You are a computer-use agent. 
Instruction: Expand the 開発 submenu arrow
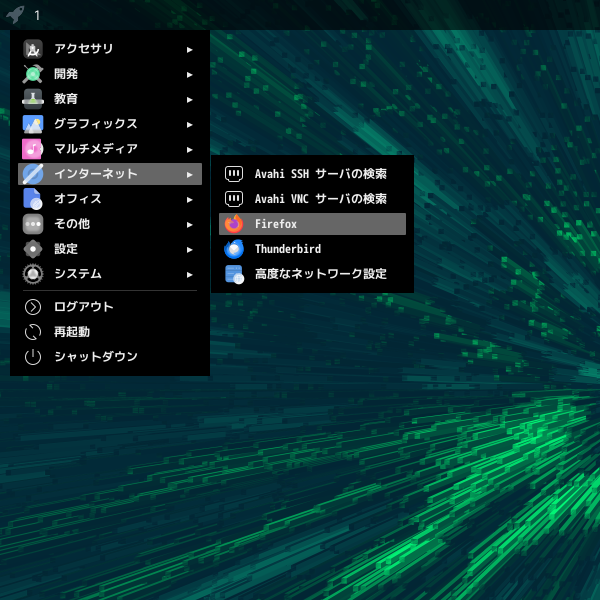[x=189, y=74]
